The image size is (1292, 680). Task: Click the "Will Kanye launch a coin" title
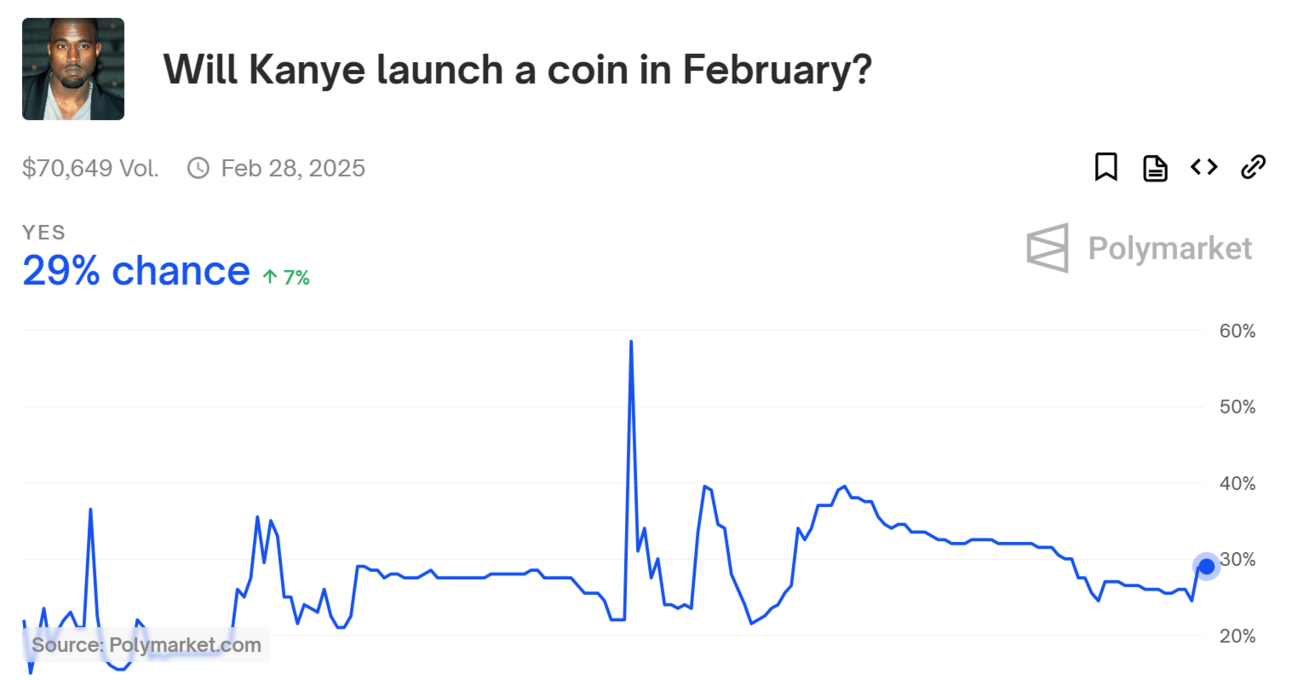click(517, 69)
